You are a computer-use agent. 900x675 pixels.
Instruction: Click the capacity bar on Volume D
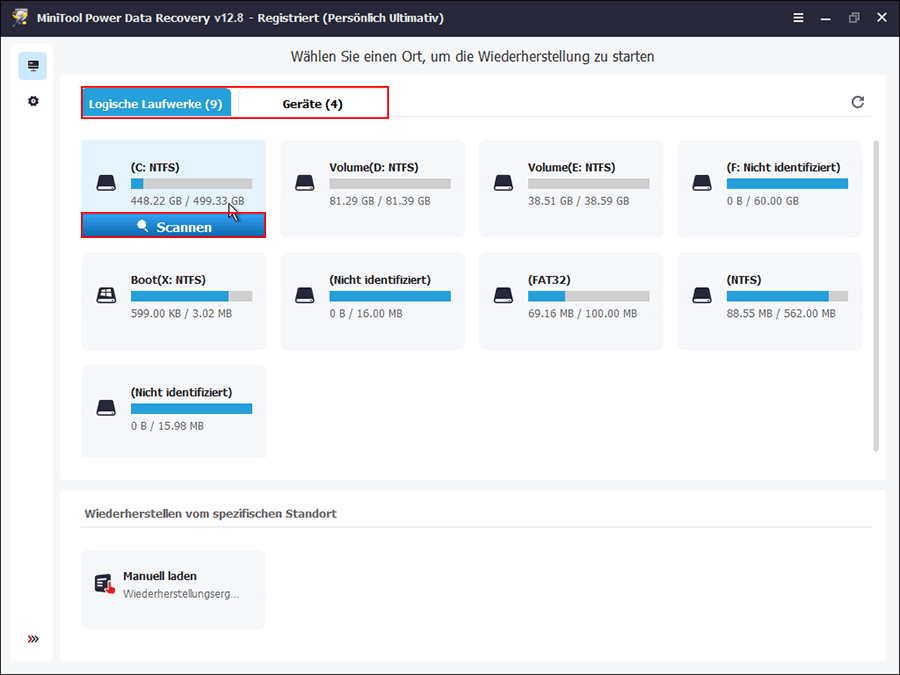click(x=390, y=182)
